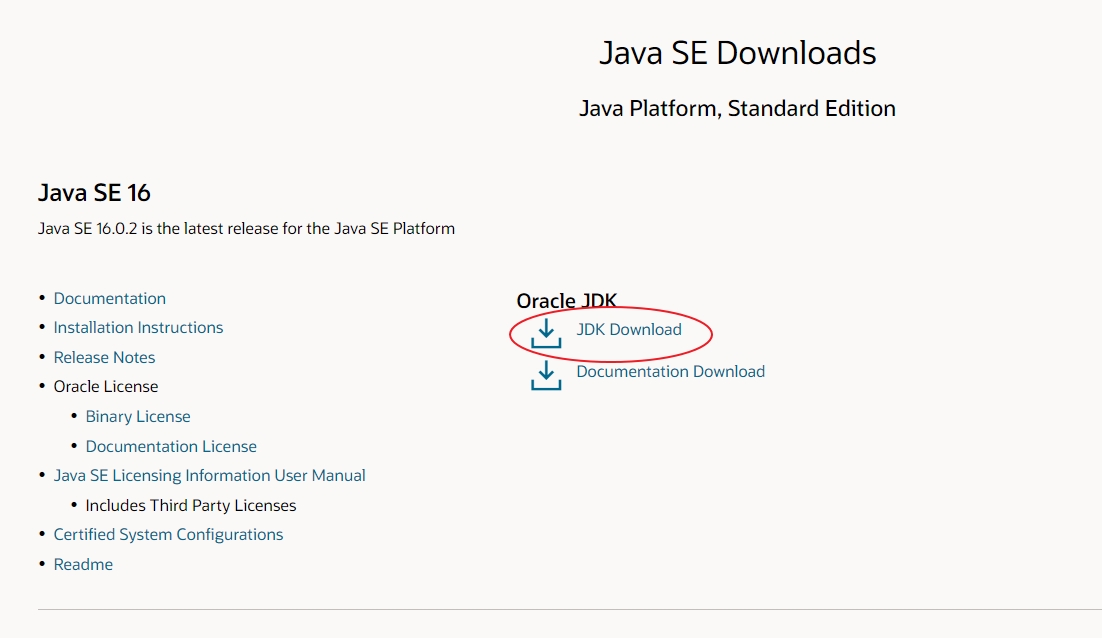Click the download arrow icon beside Documentation Download
Viewport: 1102px width, 638px height.
click(x=546, y=375)
